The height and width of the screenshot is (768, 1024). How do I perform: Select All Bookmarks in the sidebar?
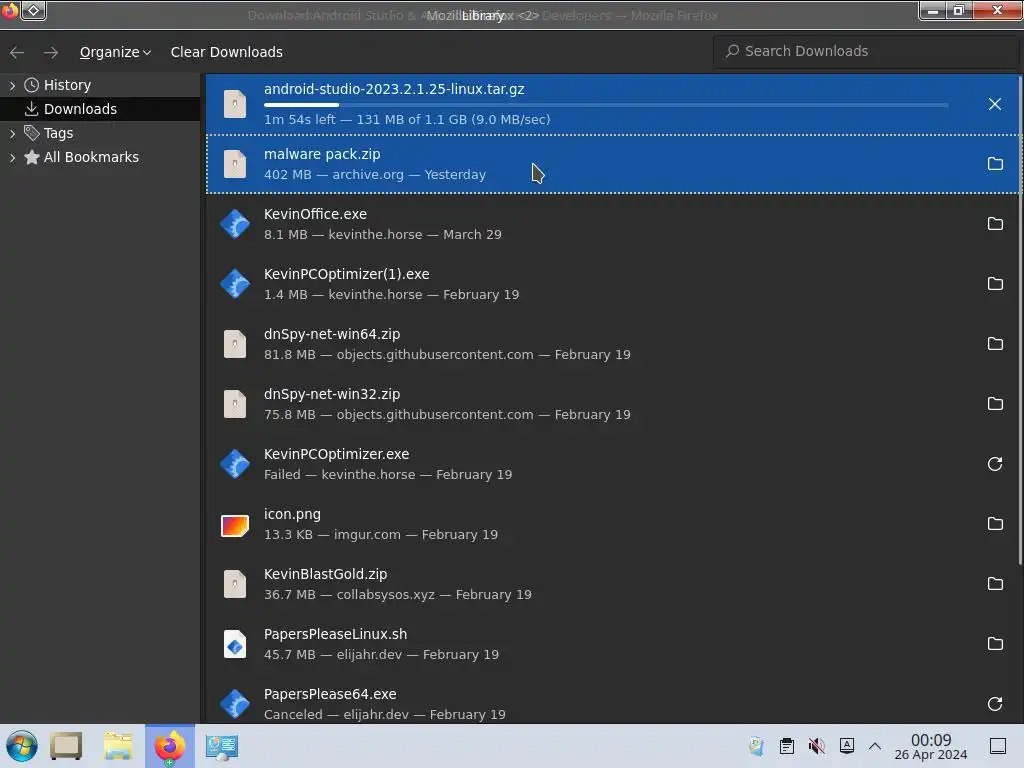point(100,157)
